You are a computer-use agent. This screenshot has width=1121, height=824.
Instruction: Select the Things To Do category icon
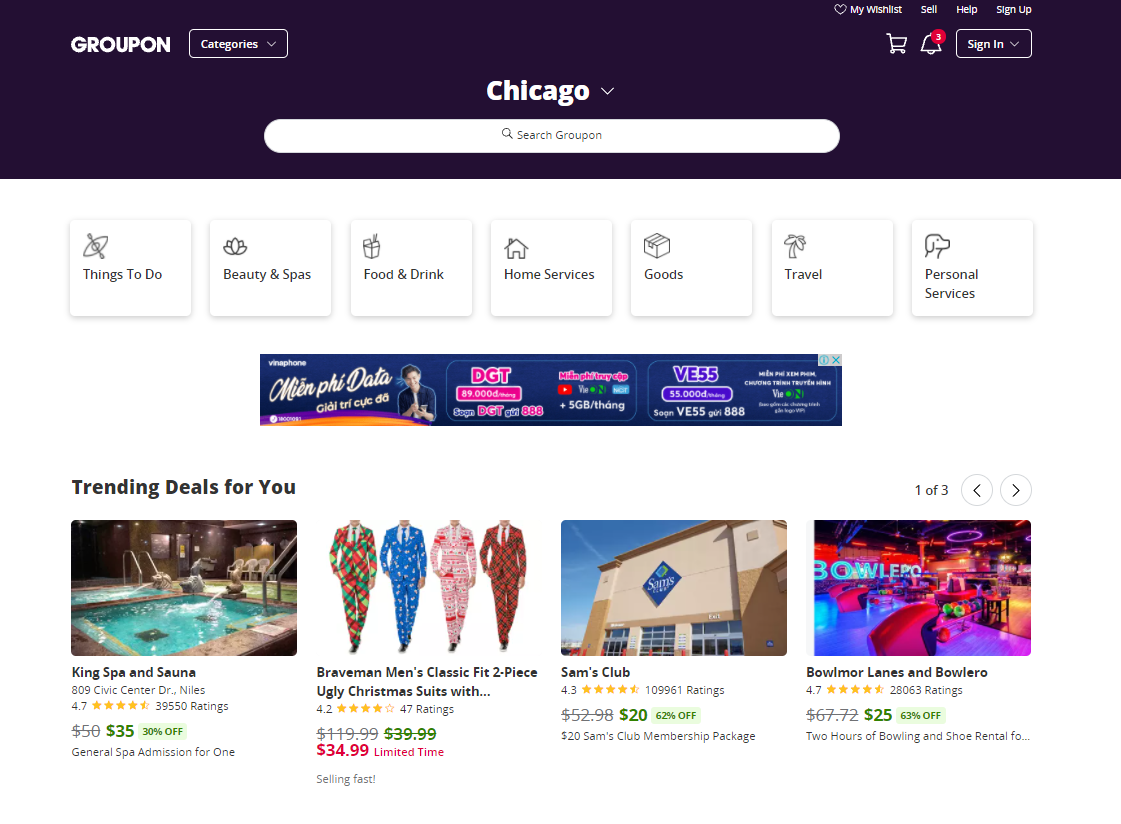pyautogui.click(x=95, y=247)
